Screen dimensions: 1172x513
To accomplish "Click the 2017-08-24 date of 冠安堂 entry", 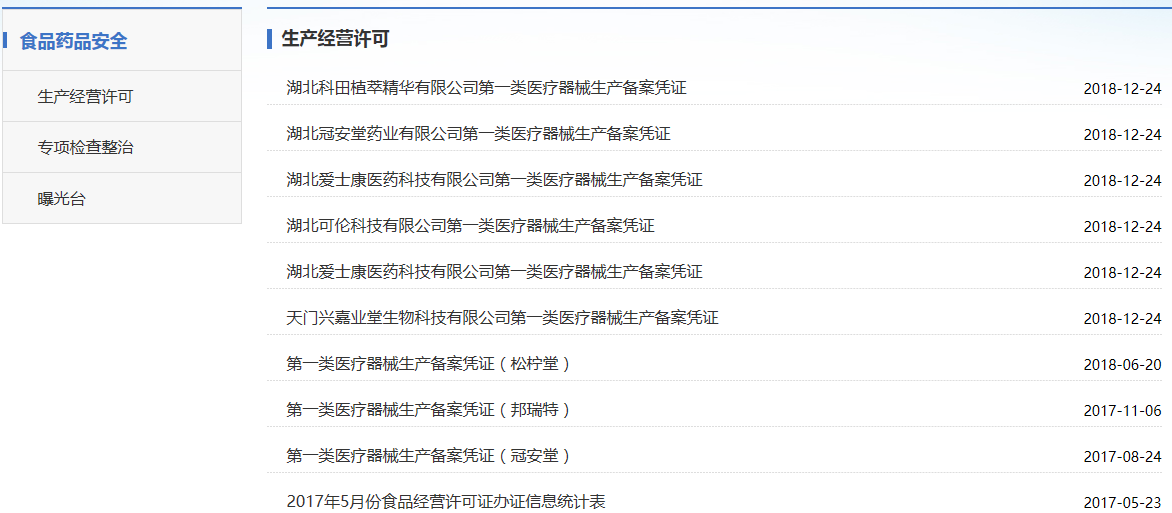I will pyautogui.click(x=1122, y=457).
